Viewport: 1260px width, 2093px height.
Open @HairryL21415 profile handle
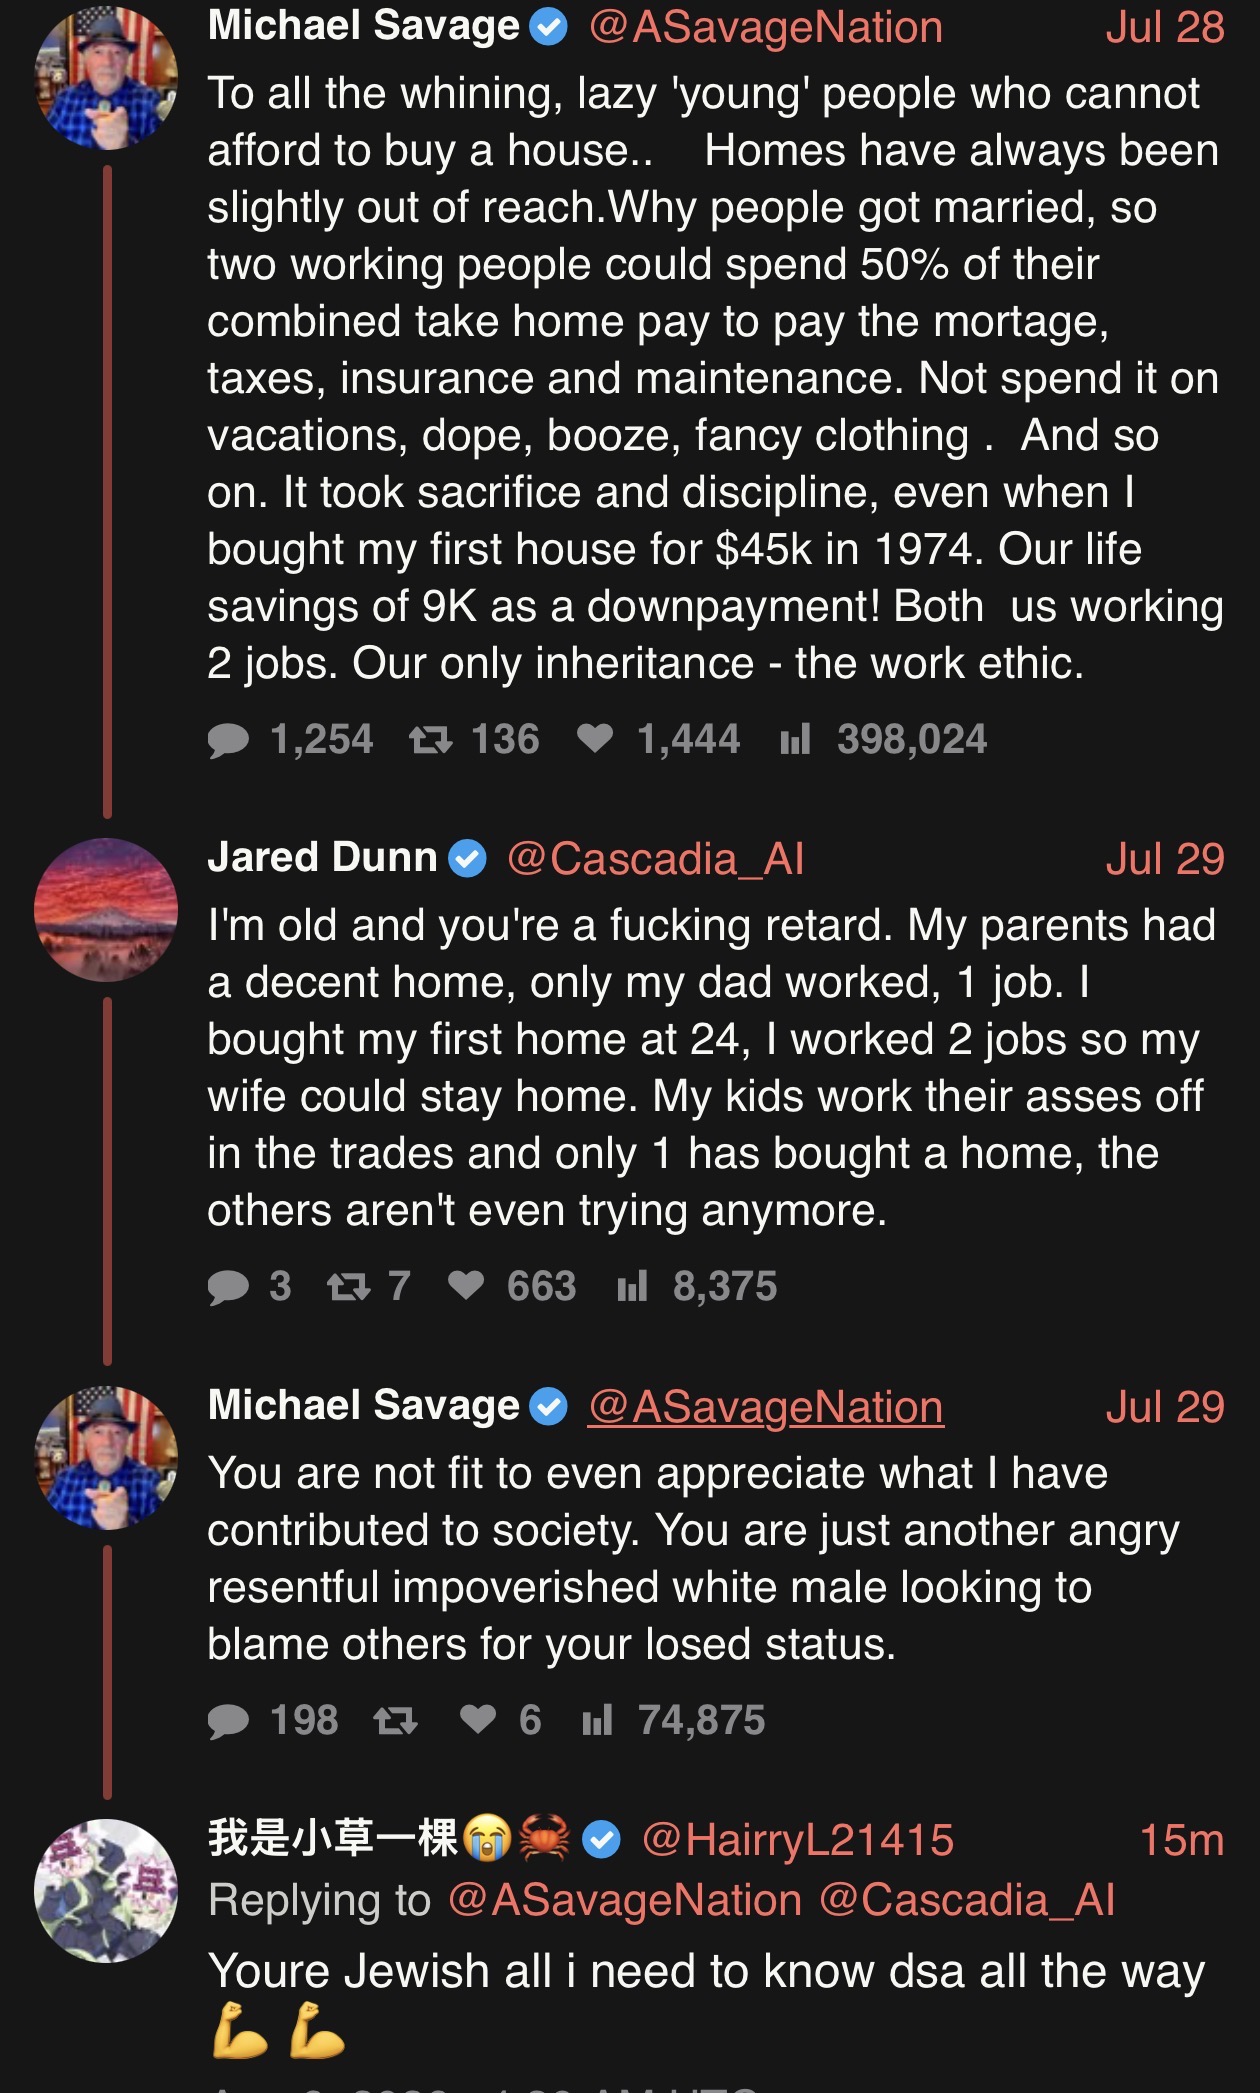point(798,1840)
